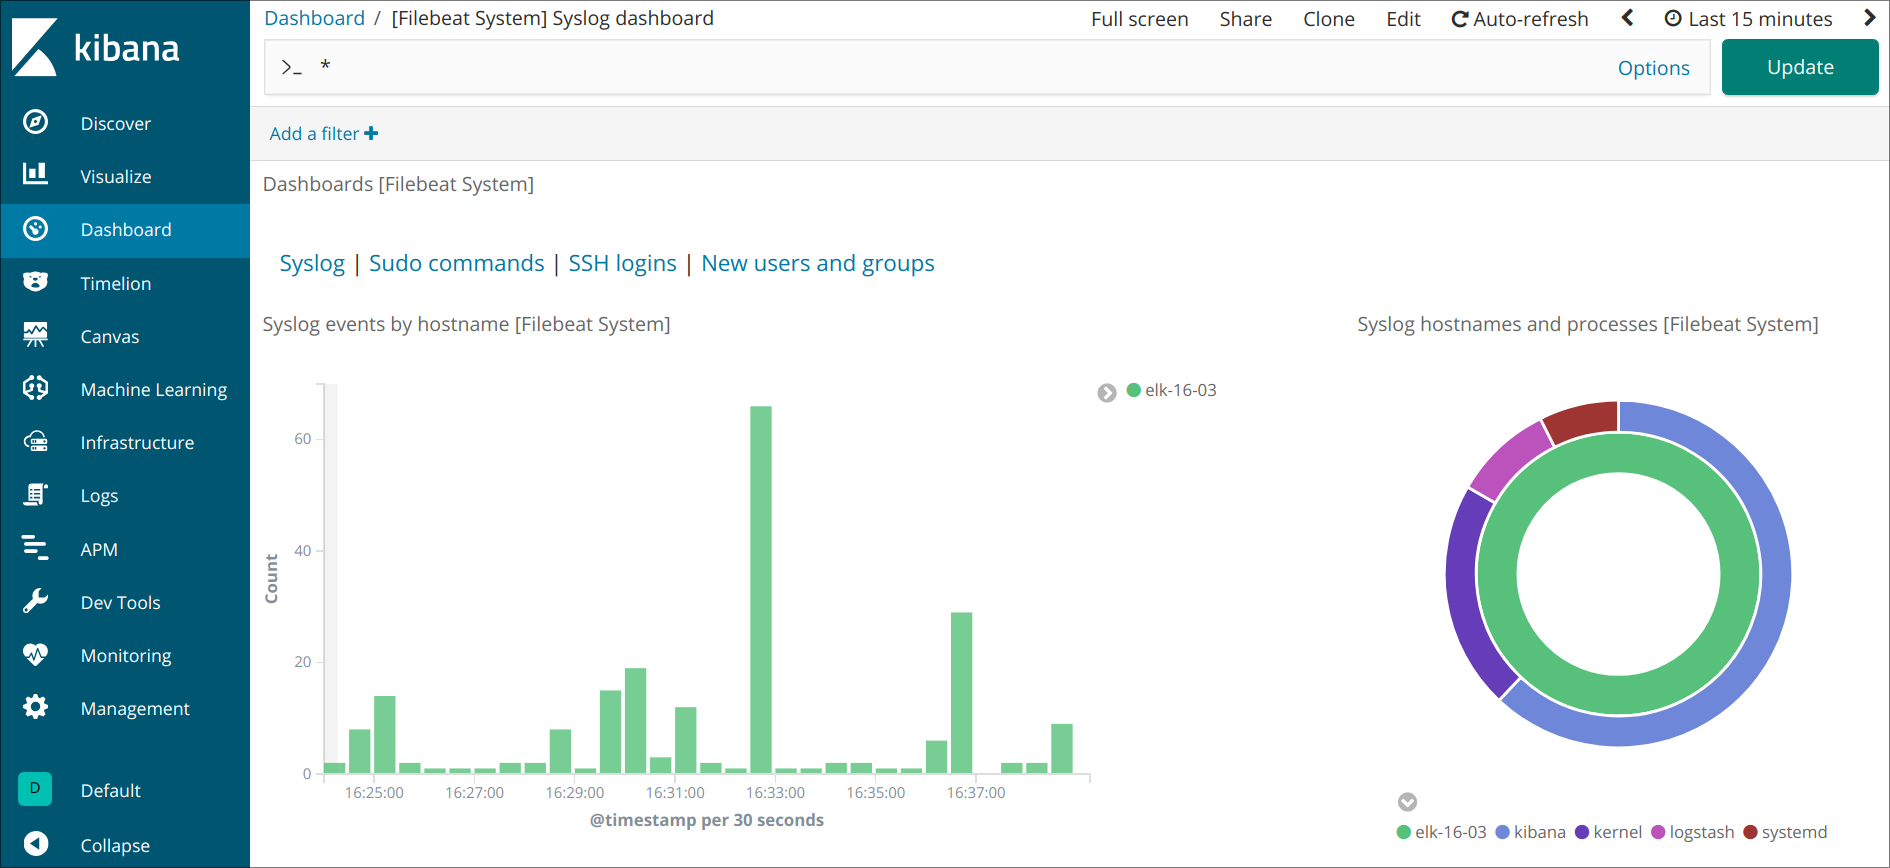Click the elk-16-03 legend dot under the donut
The image size is (1890, 868).
pyautogui.click(x=1404, y=832)
